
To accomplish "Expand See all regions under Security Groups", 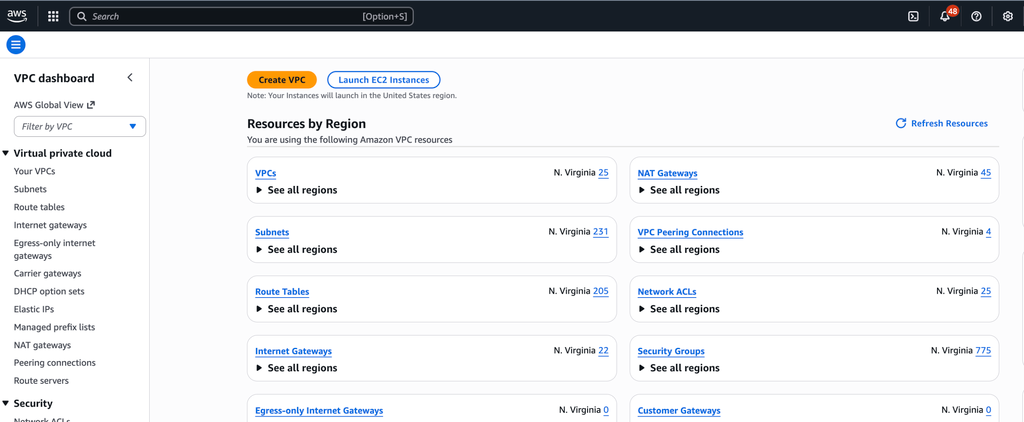I will click(679, 368).
